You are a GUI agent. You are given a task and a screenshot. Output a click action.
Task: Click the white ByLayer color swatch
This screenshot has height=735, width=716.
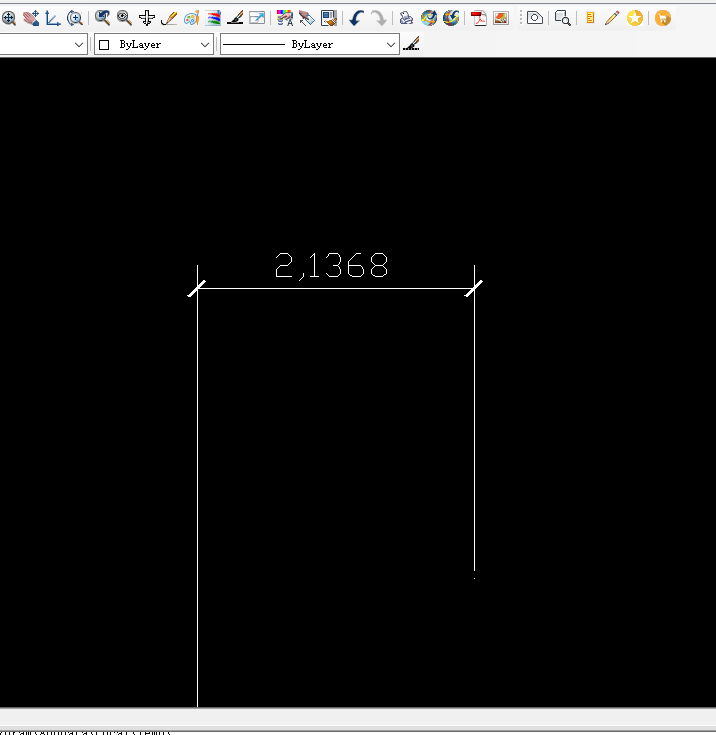tap(104, 45)
